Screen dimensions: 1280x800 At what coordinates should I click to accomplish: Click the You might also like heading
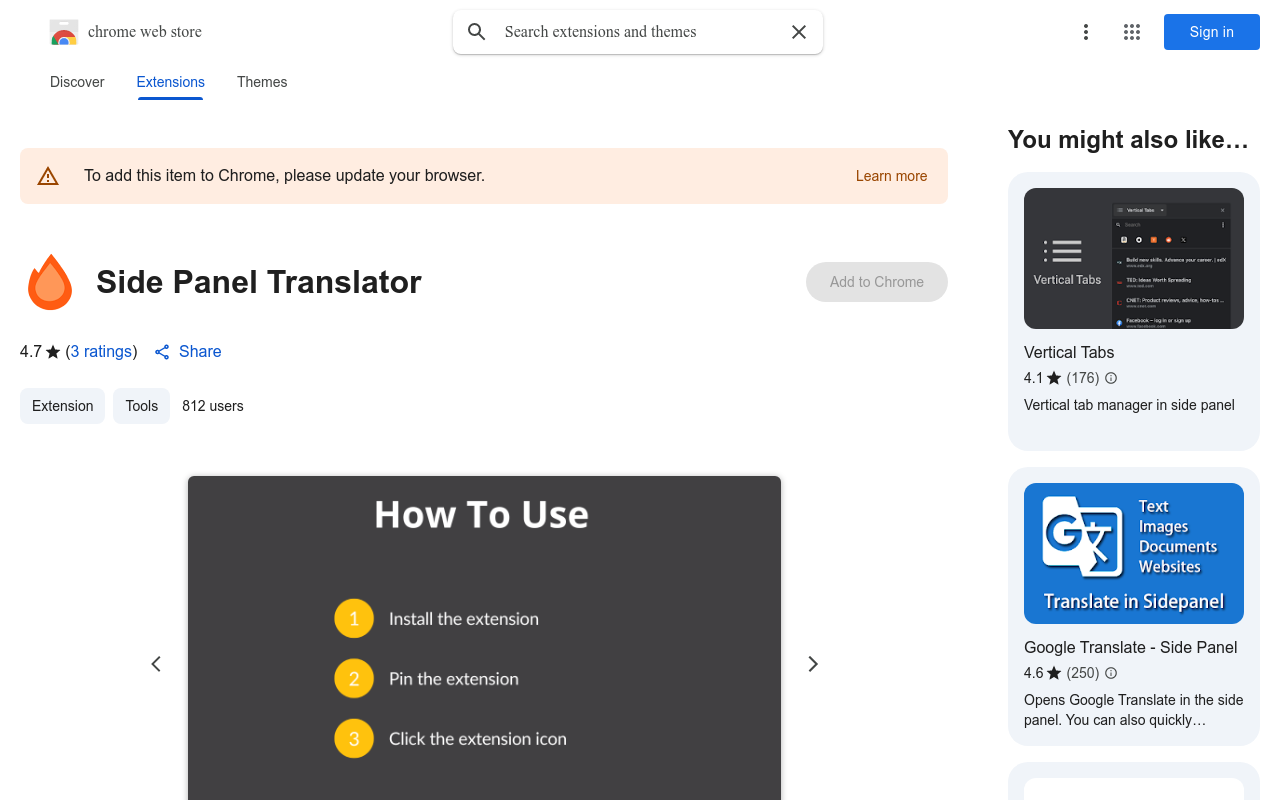click(1129, 140)
